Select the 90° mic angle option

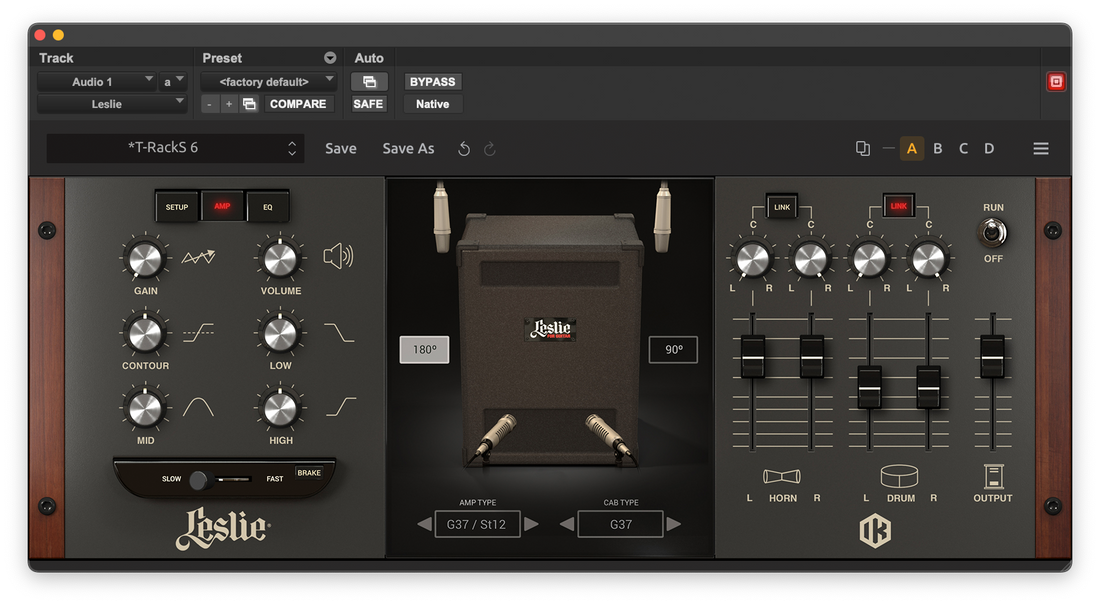click(673, 350)
